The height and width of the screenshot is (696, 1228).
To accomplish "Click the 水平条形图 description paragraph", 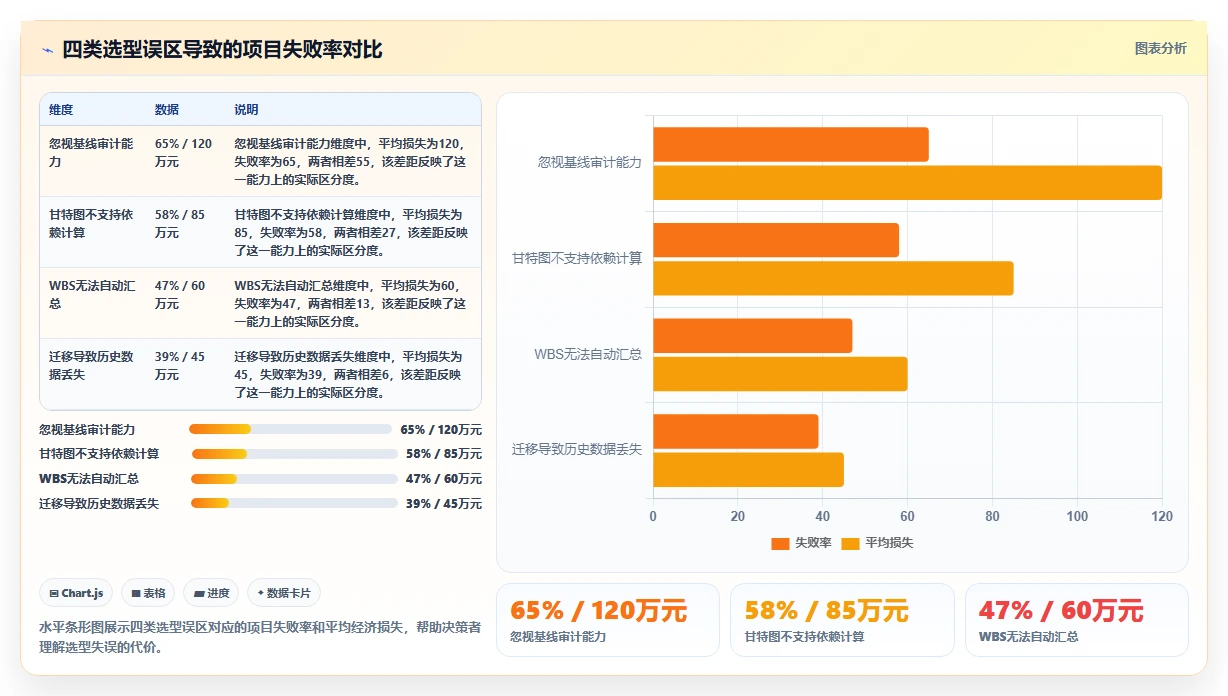I will [260, 637].
